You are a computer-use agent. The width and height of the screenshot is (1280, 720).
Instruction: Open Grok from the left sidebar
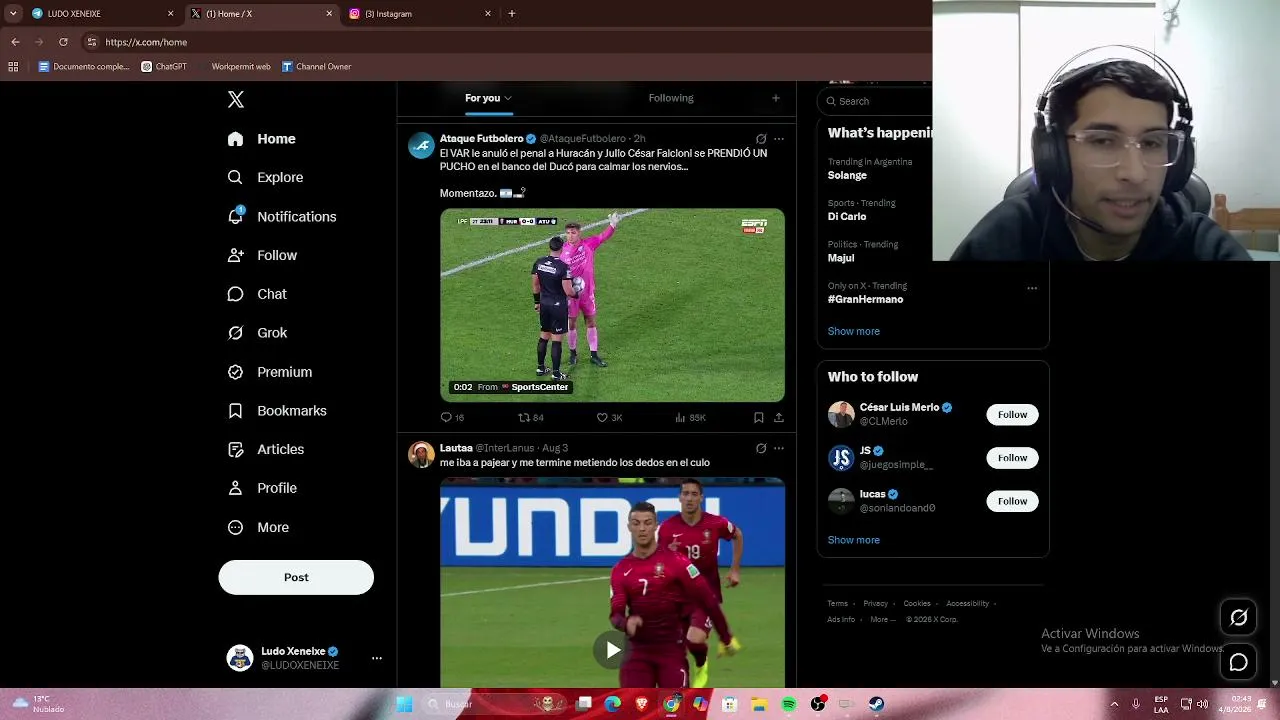(x=257, y=333)
